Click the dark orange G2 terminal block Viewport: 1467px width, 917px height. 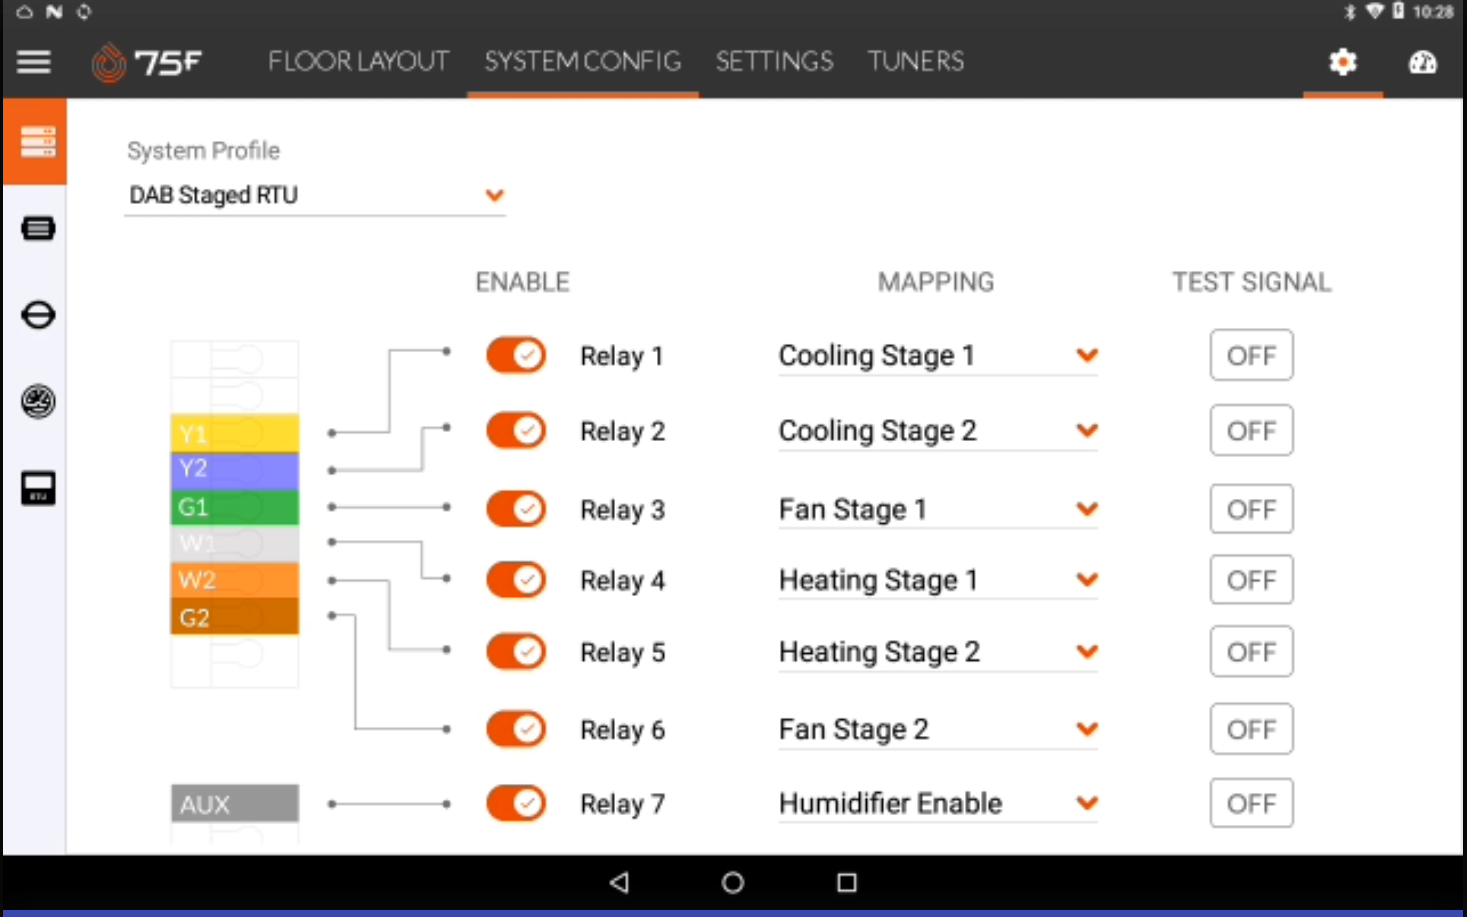point(235,616)
